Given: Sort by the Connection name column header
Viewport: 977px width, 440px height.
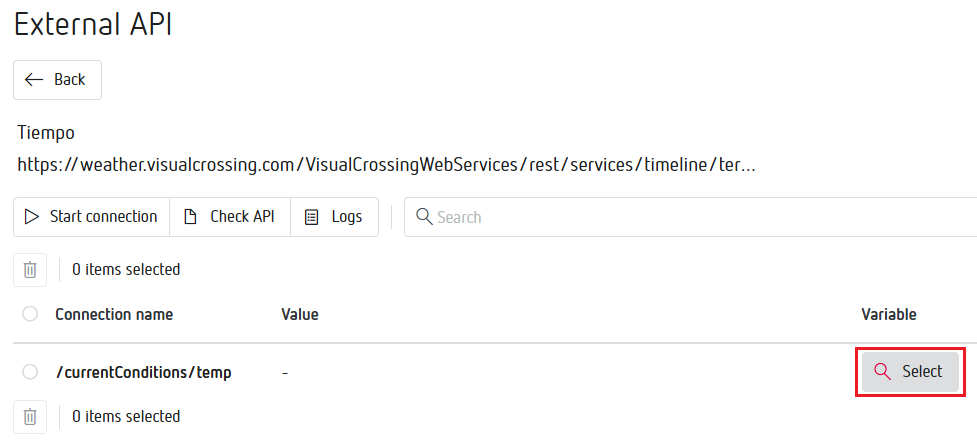Looking at the screenshot, I should pyautogui.click(x=114, y=314).
